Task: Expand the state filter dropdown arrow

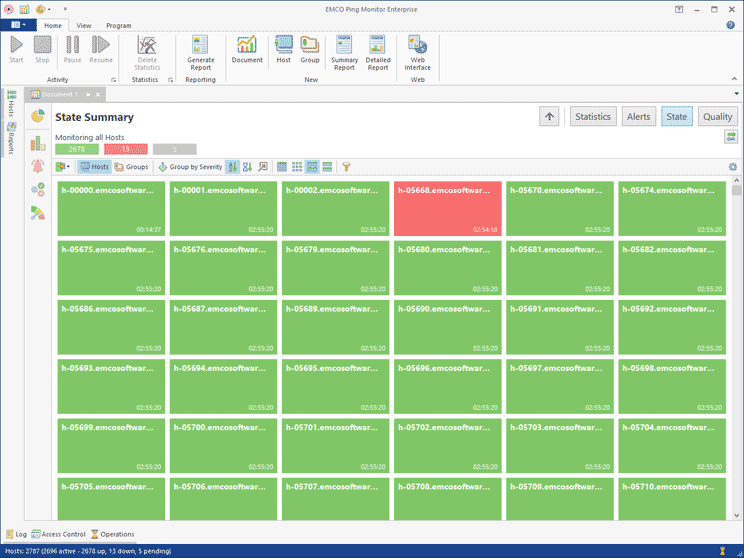Action: click(x=68, y=167)
